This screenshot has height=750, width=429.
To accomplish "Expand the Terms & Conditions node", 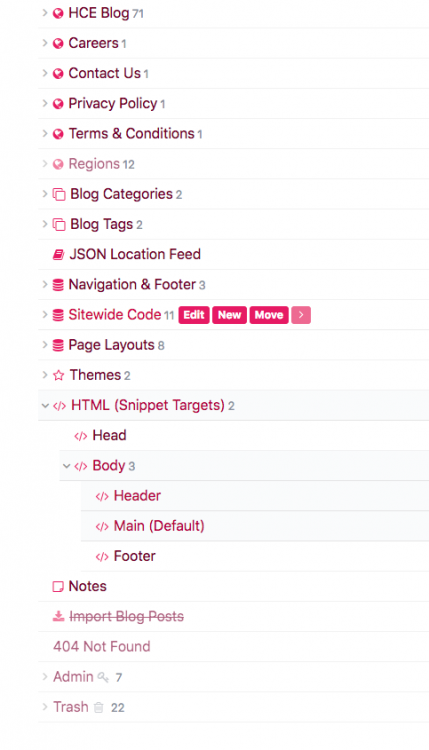I will coord(44,133).
